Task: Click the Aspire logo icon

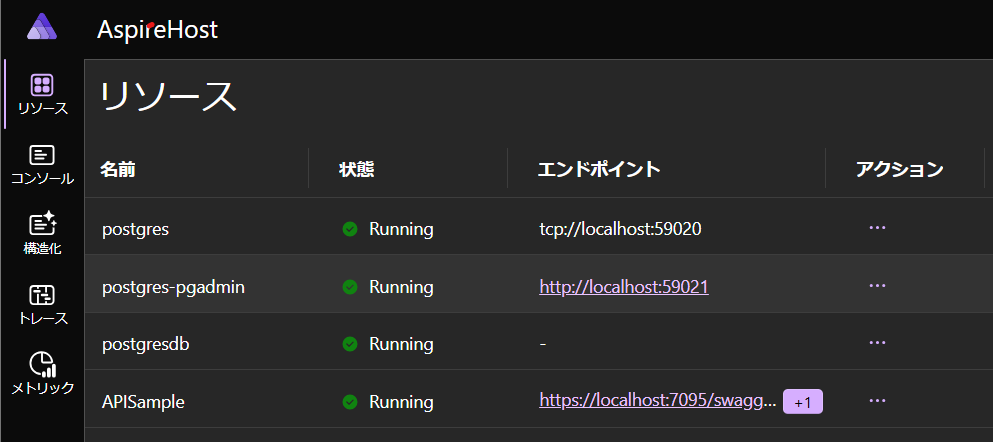Action: pos(42,27)
